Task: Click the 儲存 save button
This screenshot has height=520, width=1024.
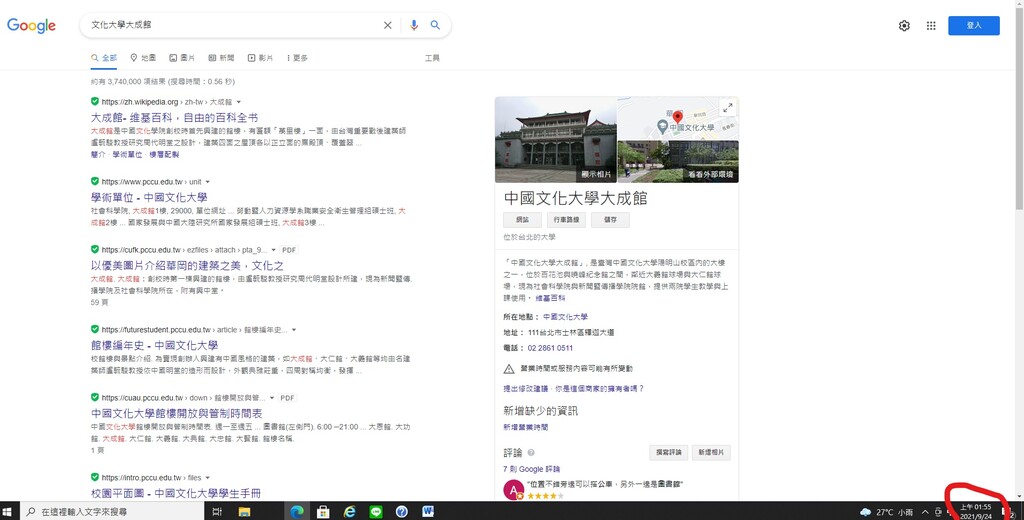Action: click(611, 220)
